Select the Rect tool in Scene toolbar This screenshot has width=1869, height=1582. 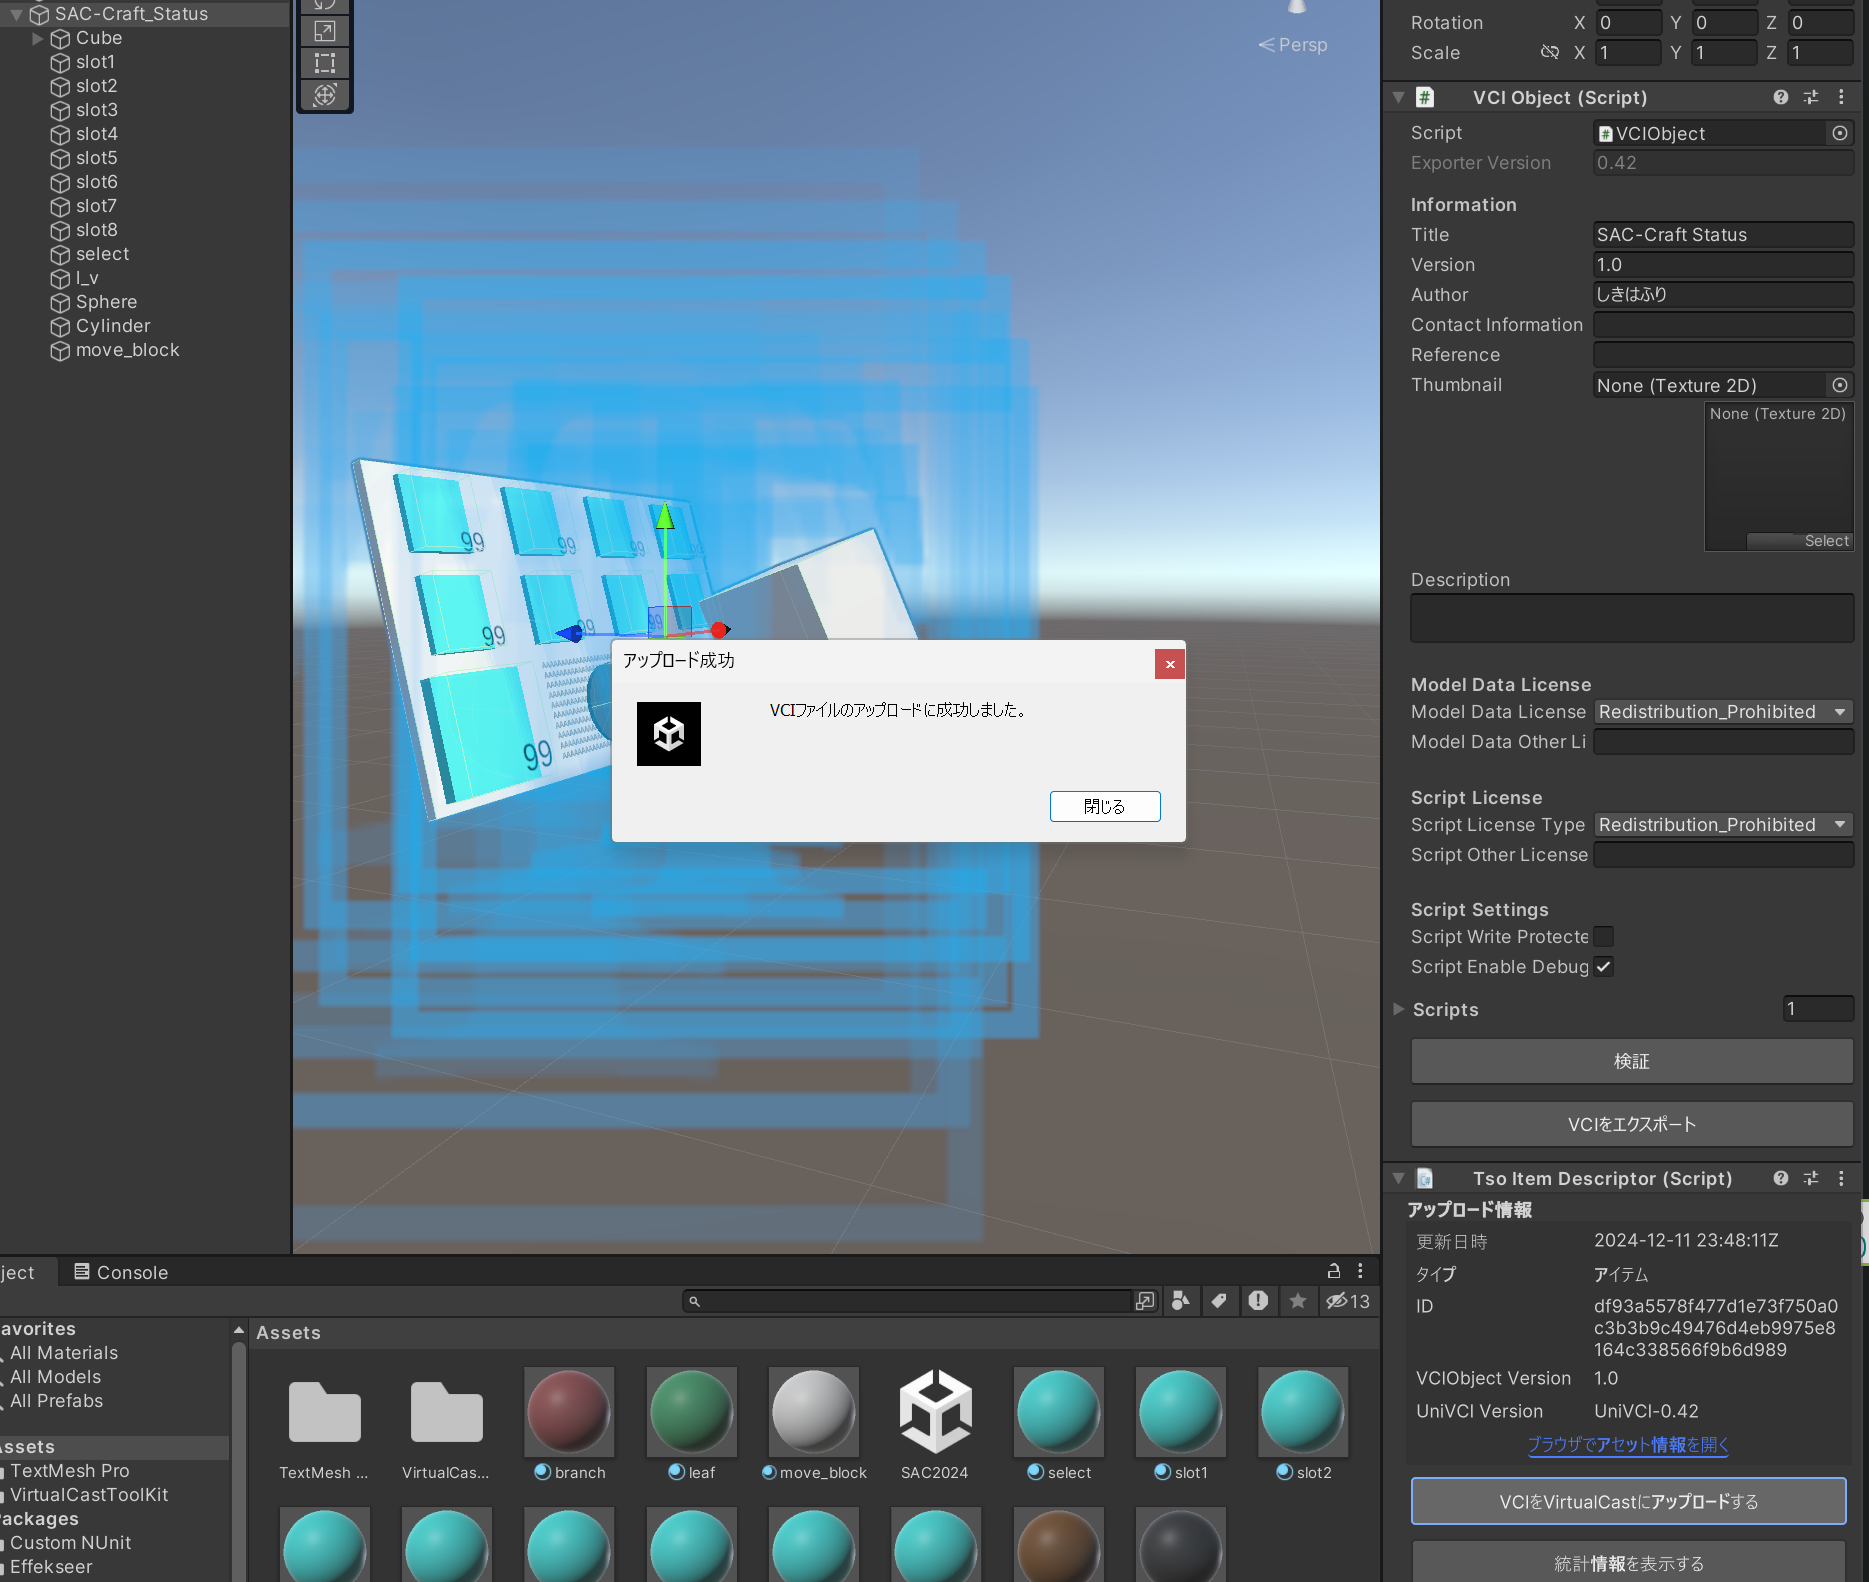325,63
